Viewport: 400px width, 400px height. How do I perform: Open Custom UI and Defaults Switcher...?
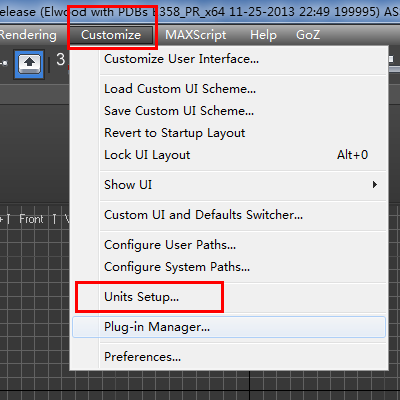(229, 215)
